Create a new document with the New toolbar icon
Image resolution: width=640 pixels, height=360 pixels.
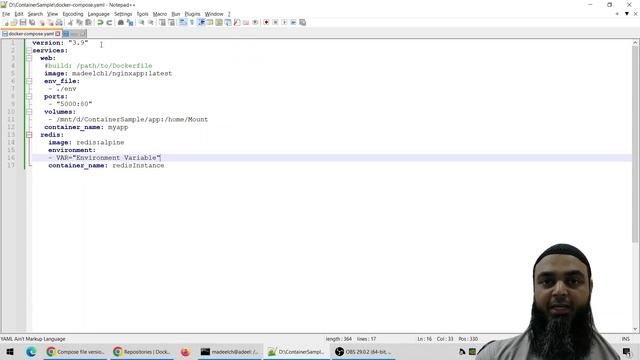[x=6, y=22]
